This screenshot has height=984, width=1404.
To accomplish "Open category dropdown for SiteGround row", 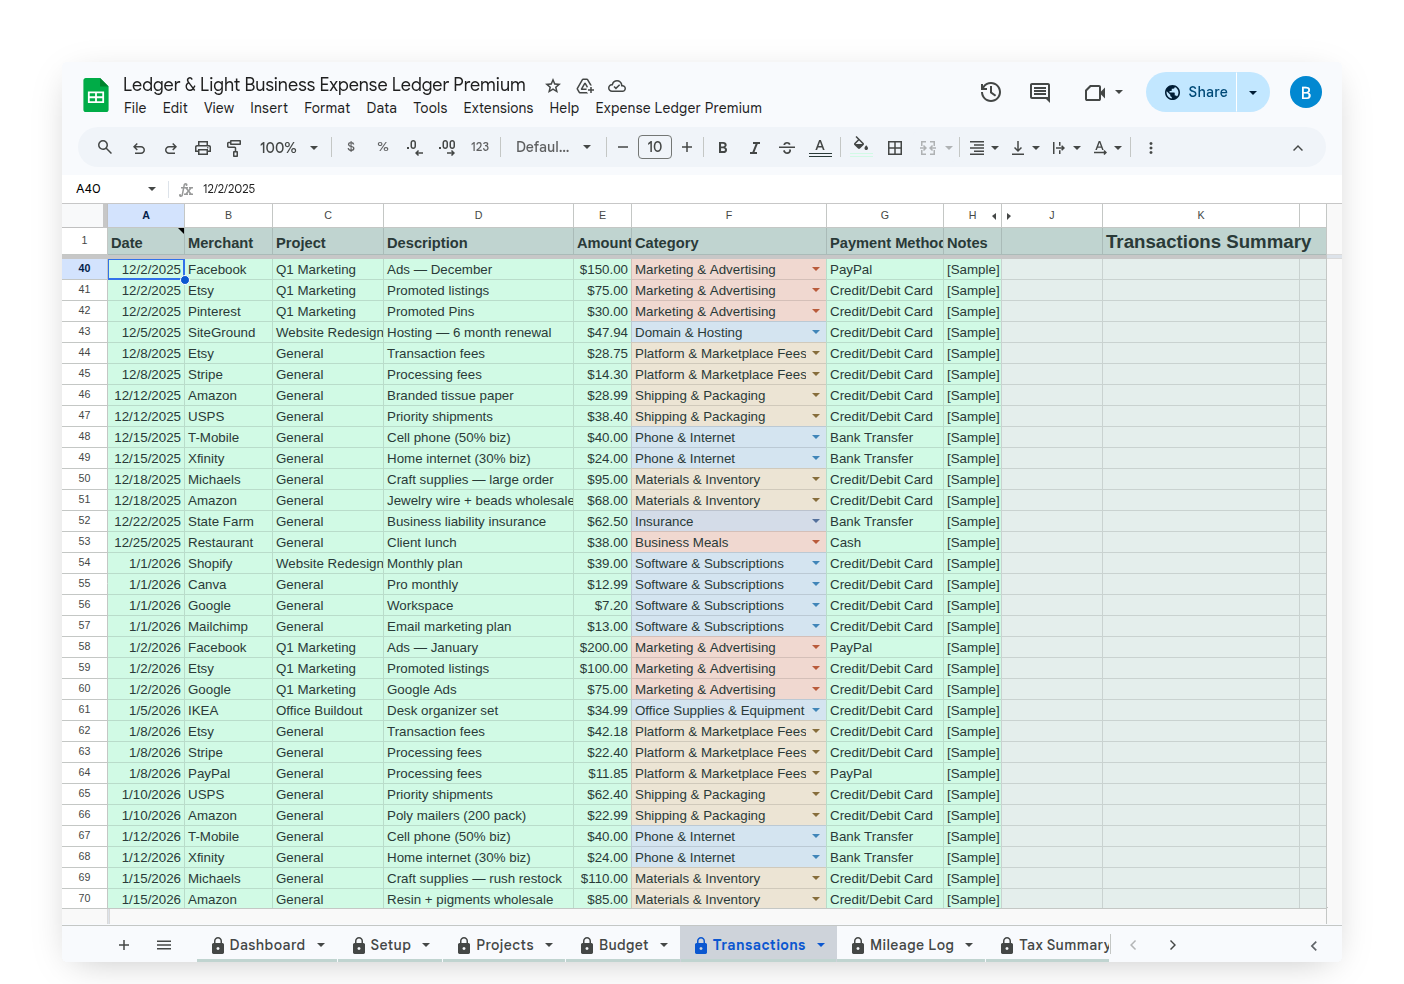I will [816, 332].
